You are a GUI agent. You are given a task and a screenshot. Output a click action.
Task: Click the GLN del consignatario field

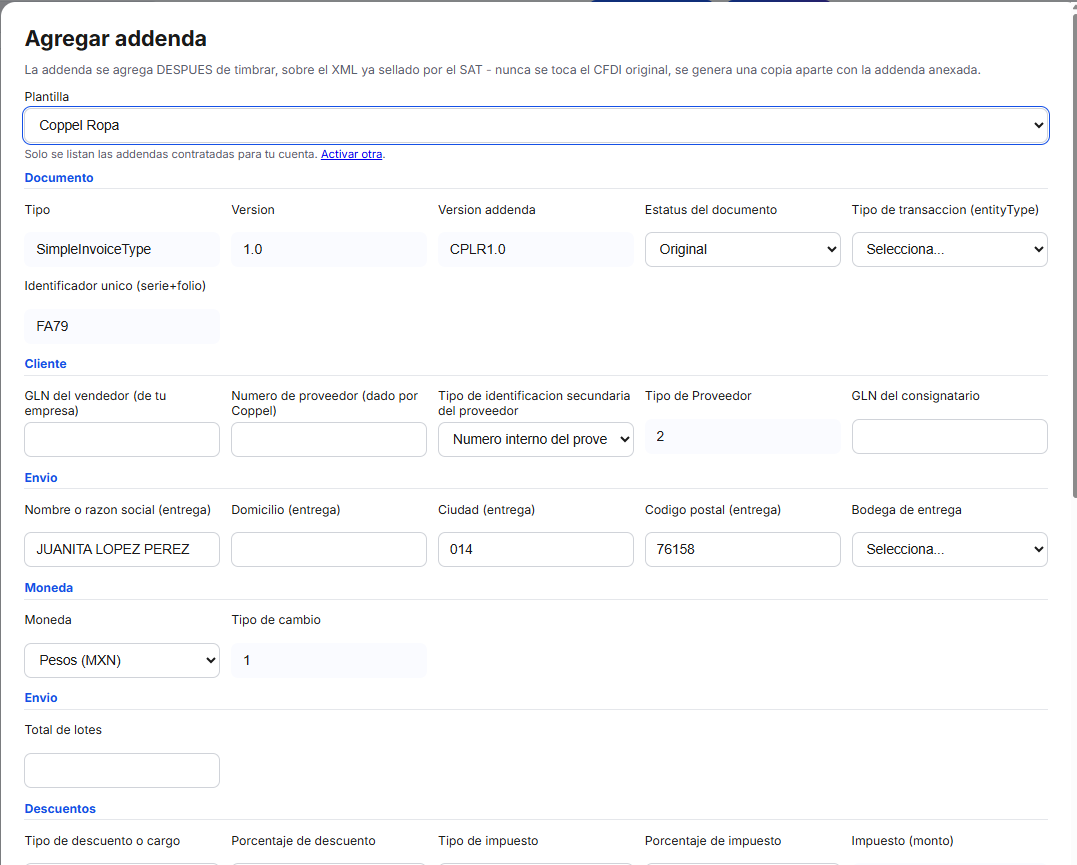pyautogui.click(x=949, y=436)
